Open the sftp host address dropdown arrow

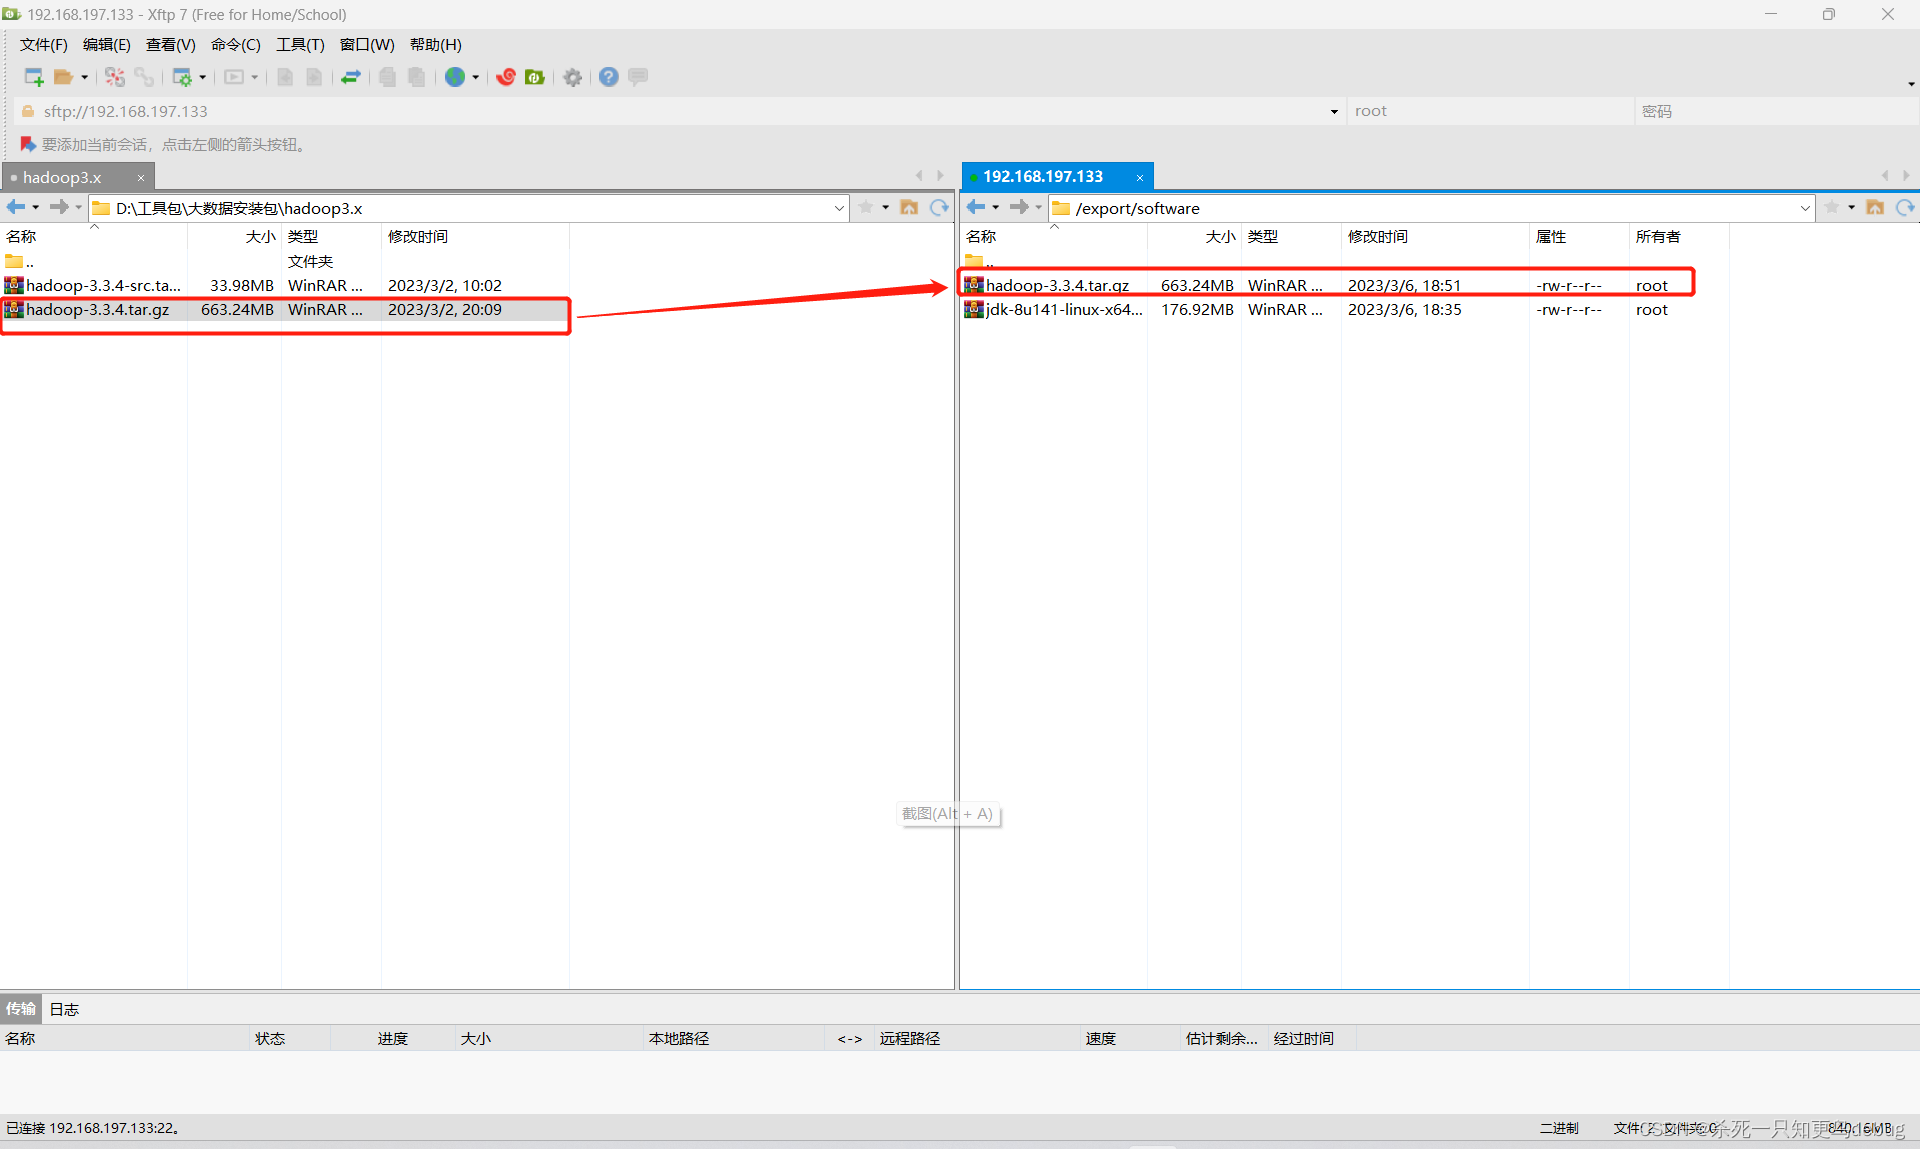click(1334, 112)
